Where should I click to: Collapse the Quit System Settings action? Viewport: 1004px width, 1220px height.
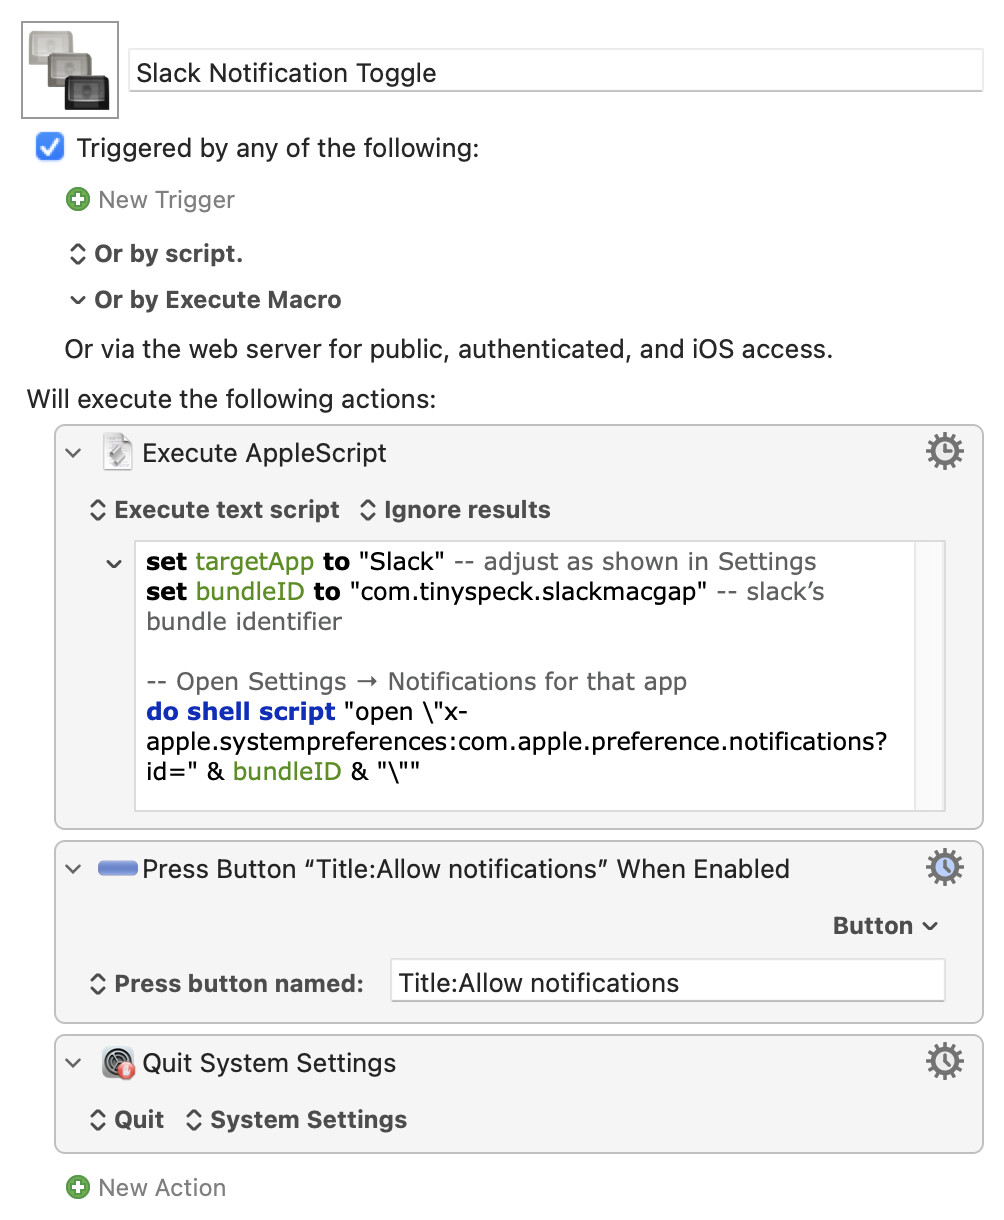(73, 1063)
